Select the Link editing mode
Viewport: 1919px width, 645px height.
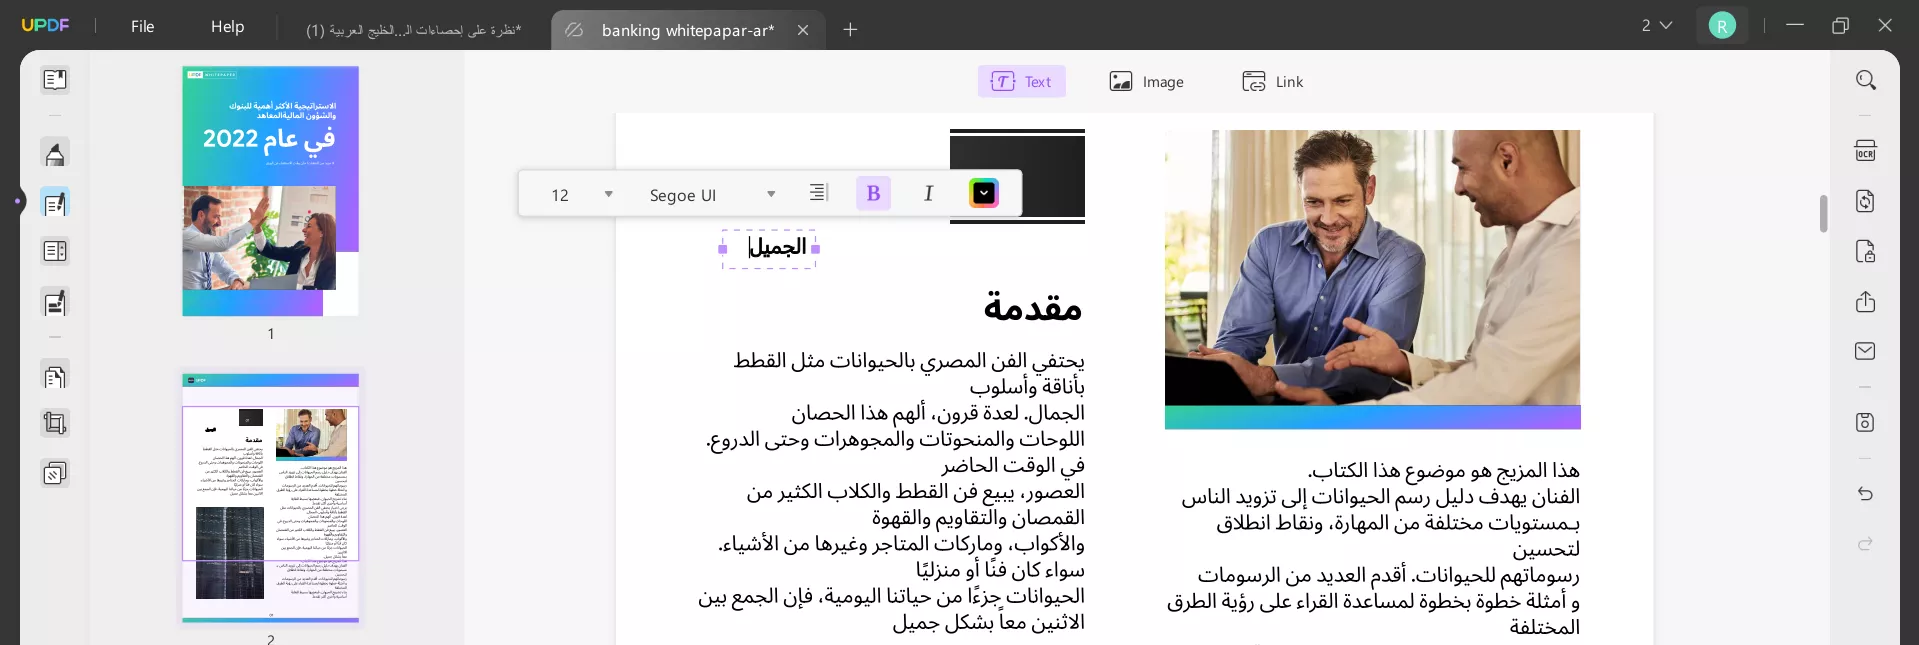1272,82
